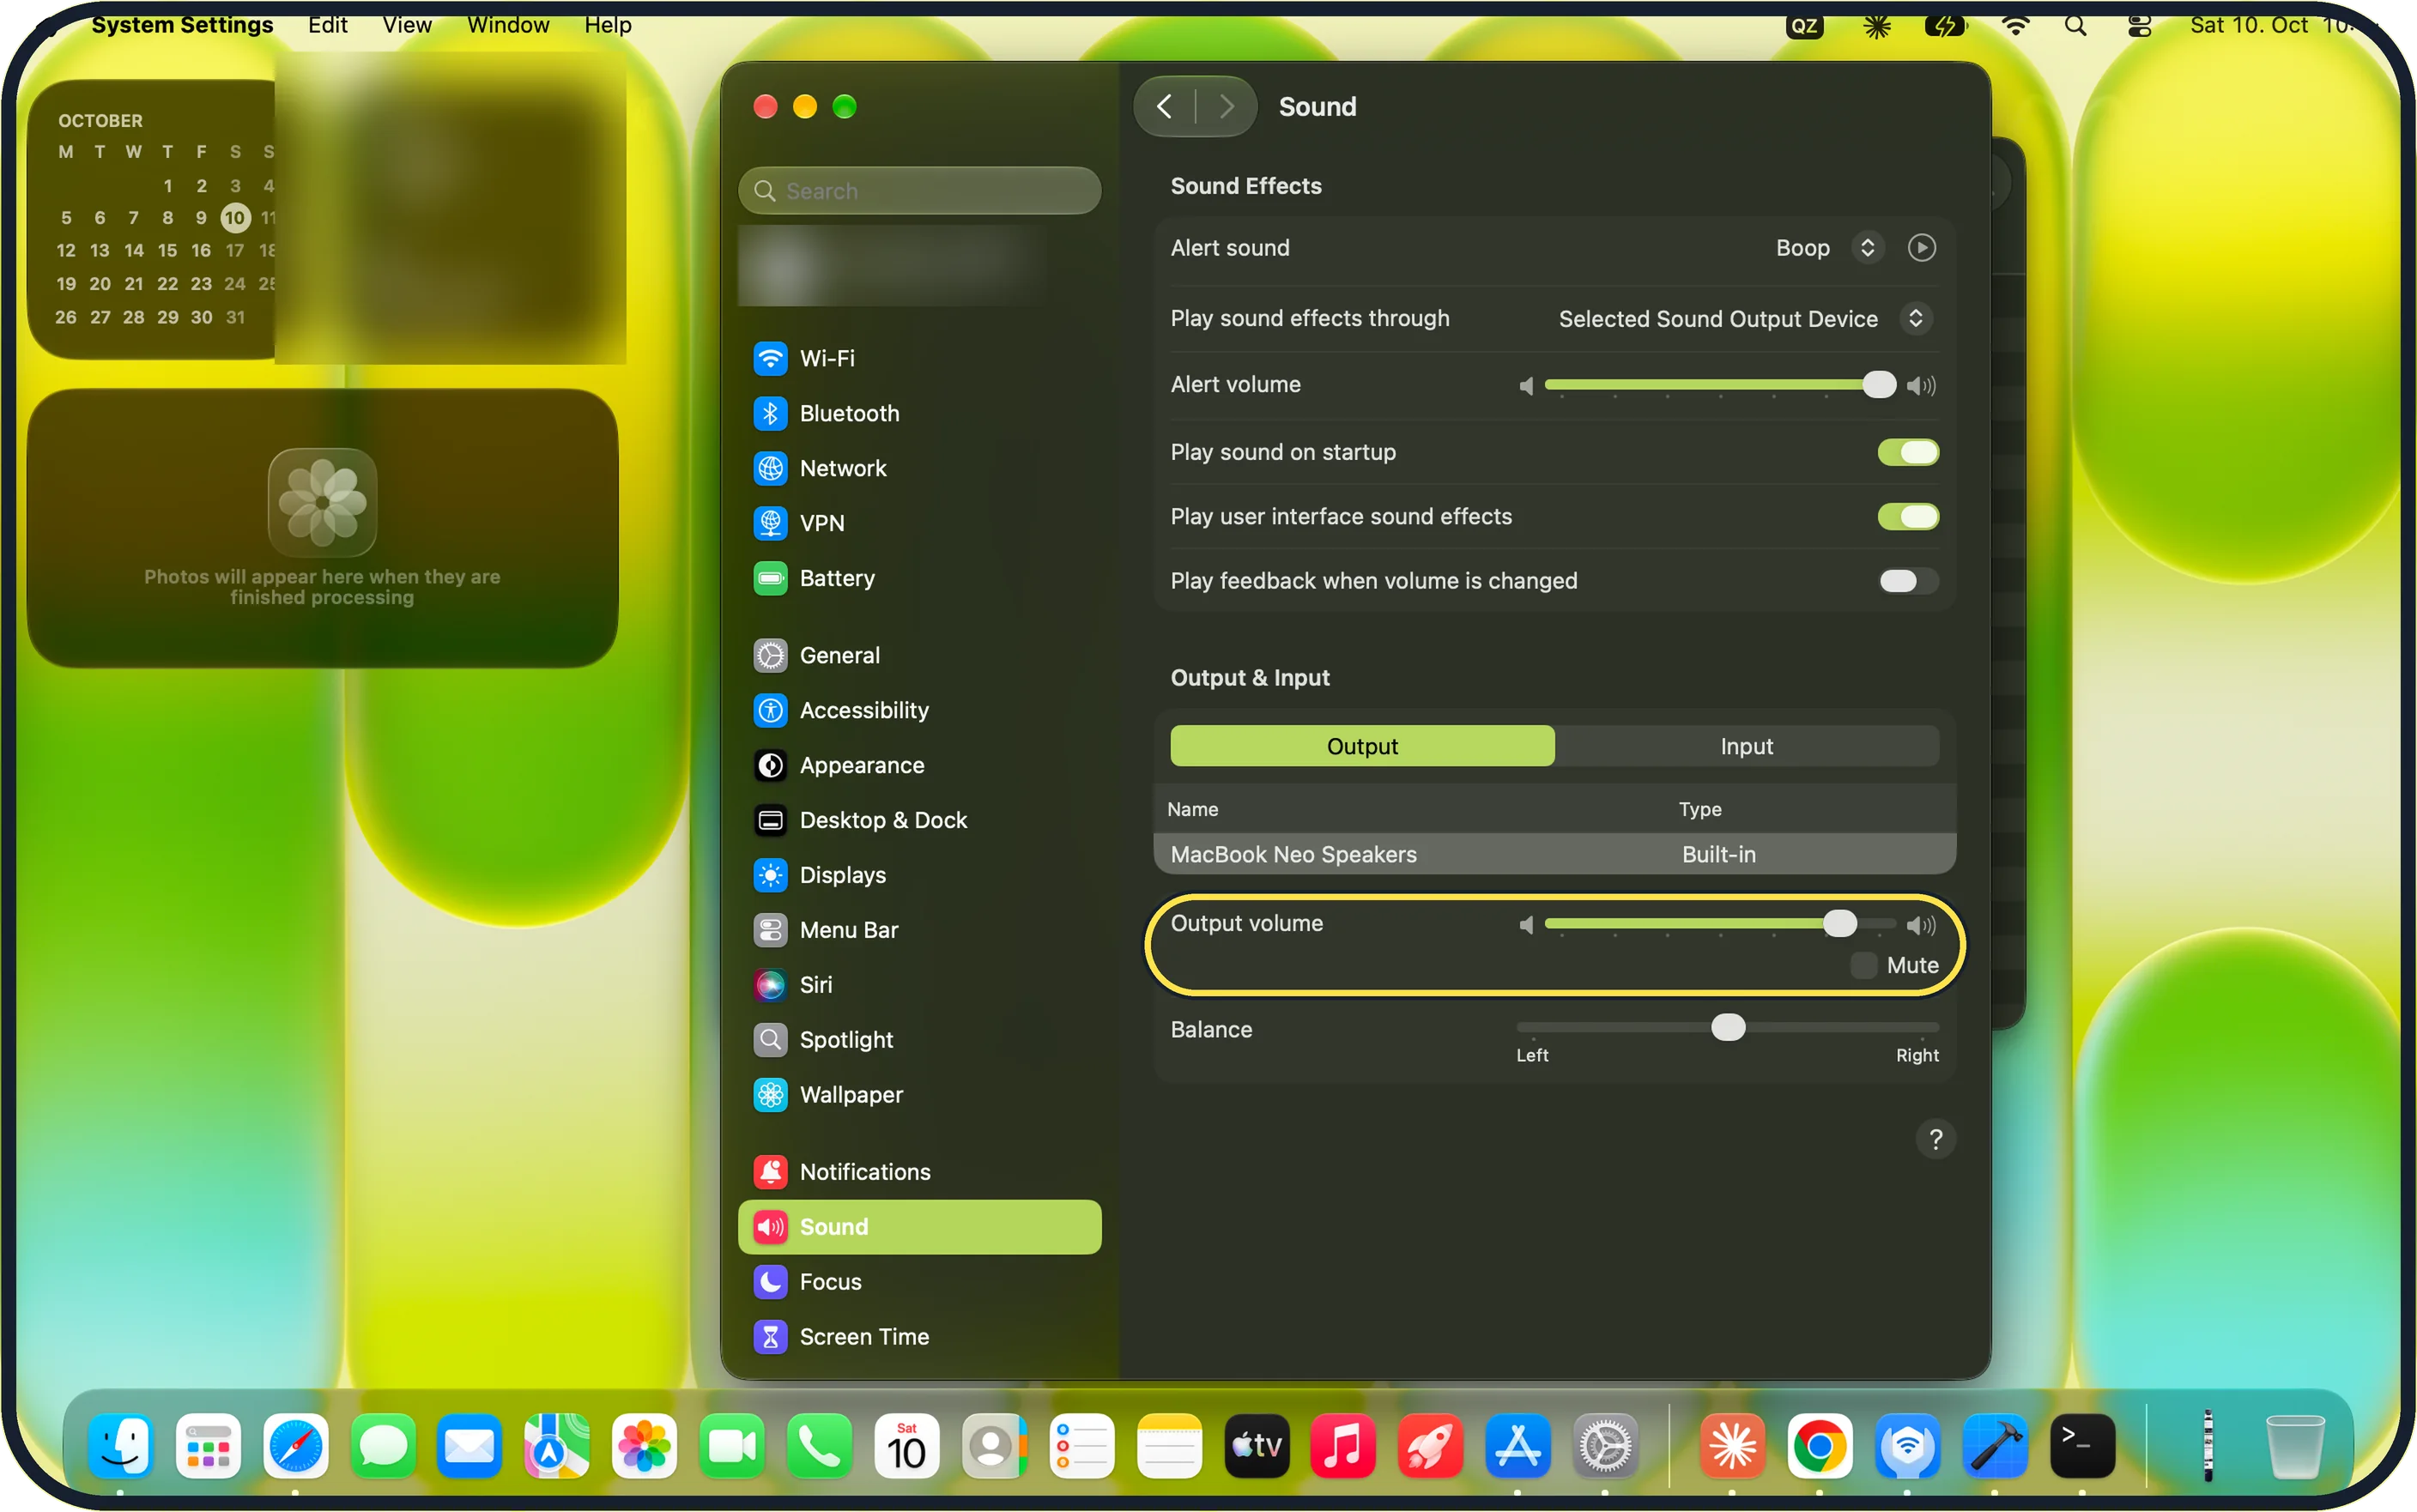Open Sound help button

tap(1935, 1139)
